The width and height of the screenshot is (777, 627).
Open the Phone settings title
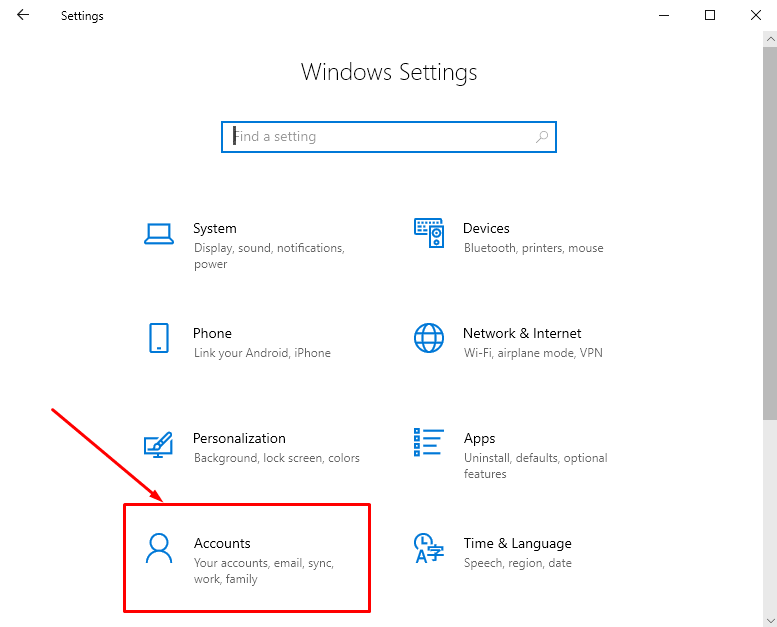click(x=212, y=333)
